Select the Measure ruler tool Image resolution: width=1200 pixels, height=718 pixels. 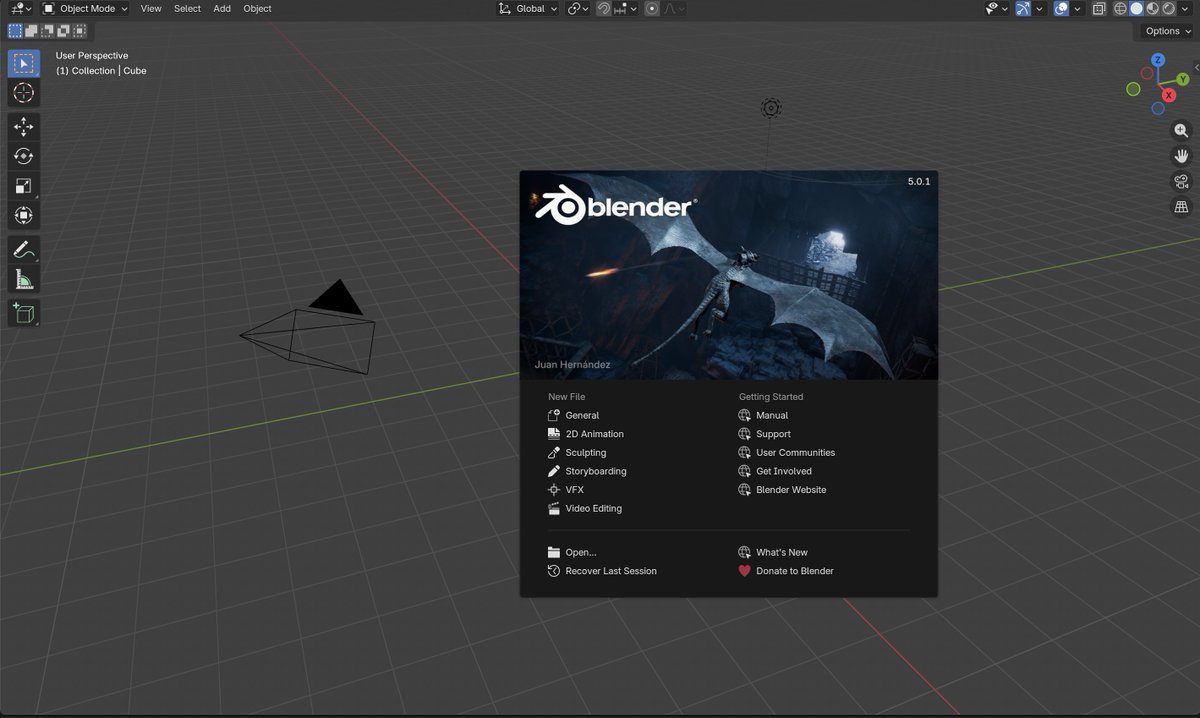coord(24,279)
